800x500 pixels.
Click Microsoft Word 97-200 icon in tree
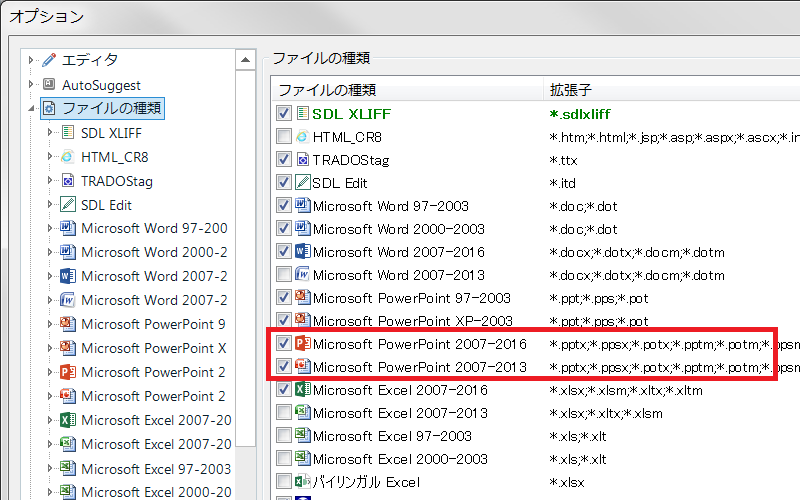(68, 228)
